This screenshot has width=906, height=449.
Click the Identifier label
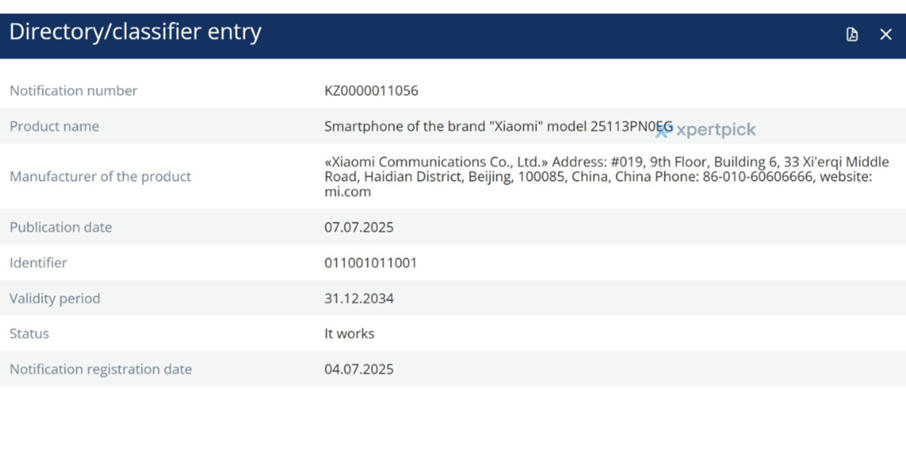[x=38, y=263]
